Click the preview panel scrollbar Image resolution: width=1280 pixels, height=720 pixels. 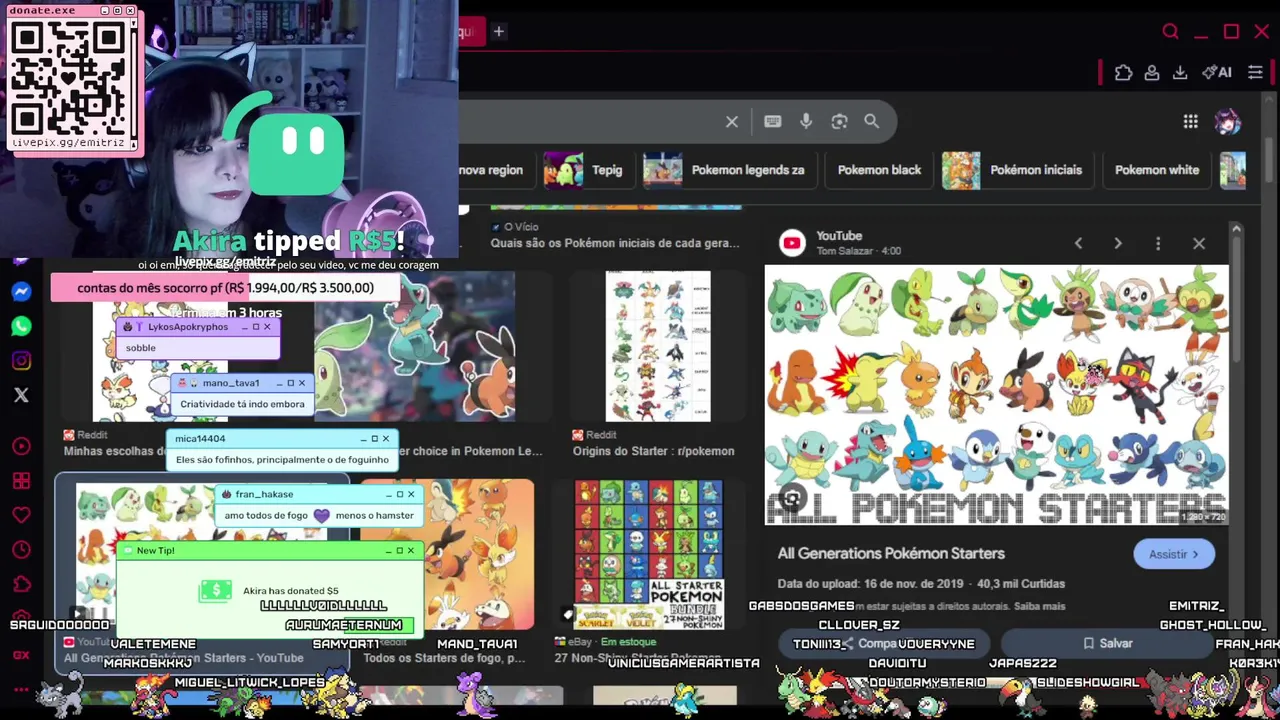pos(1237,300)
